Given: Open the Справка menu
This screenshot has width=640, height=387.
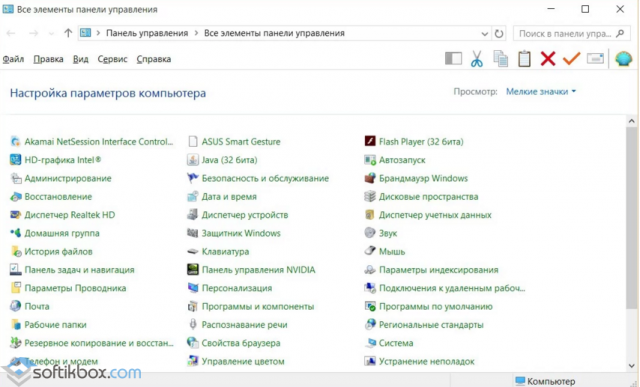Looking at the screenshot, I should [x=153, y=59].
